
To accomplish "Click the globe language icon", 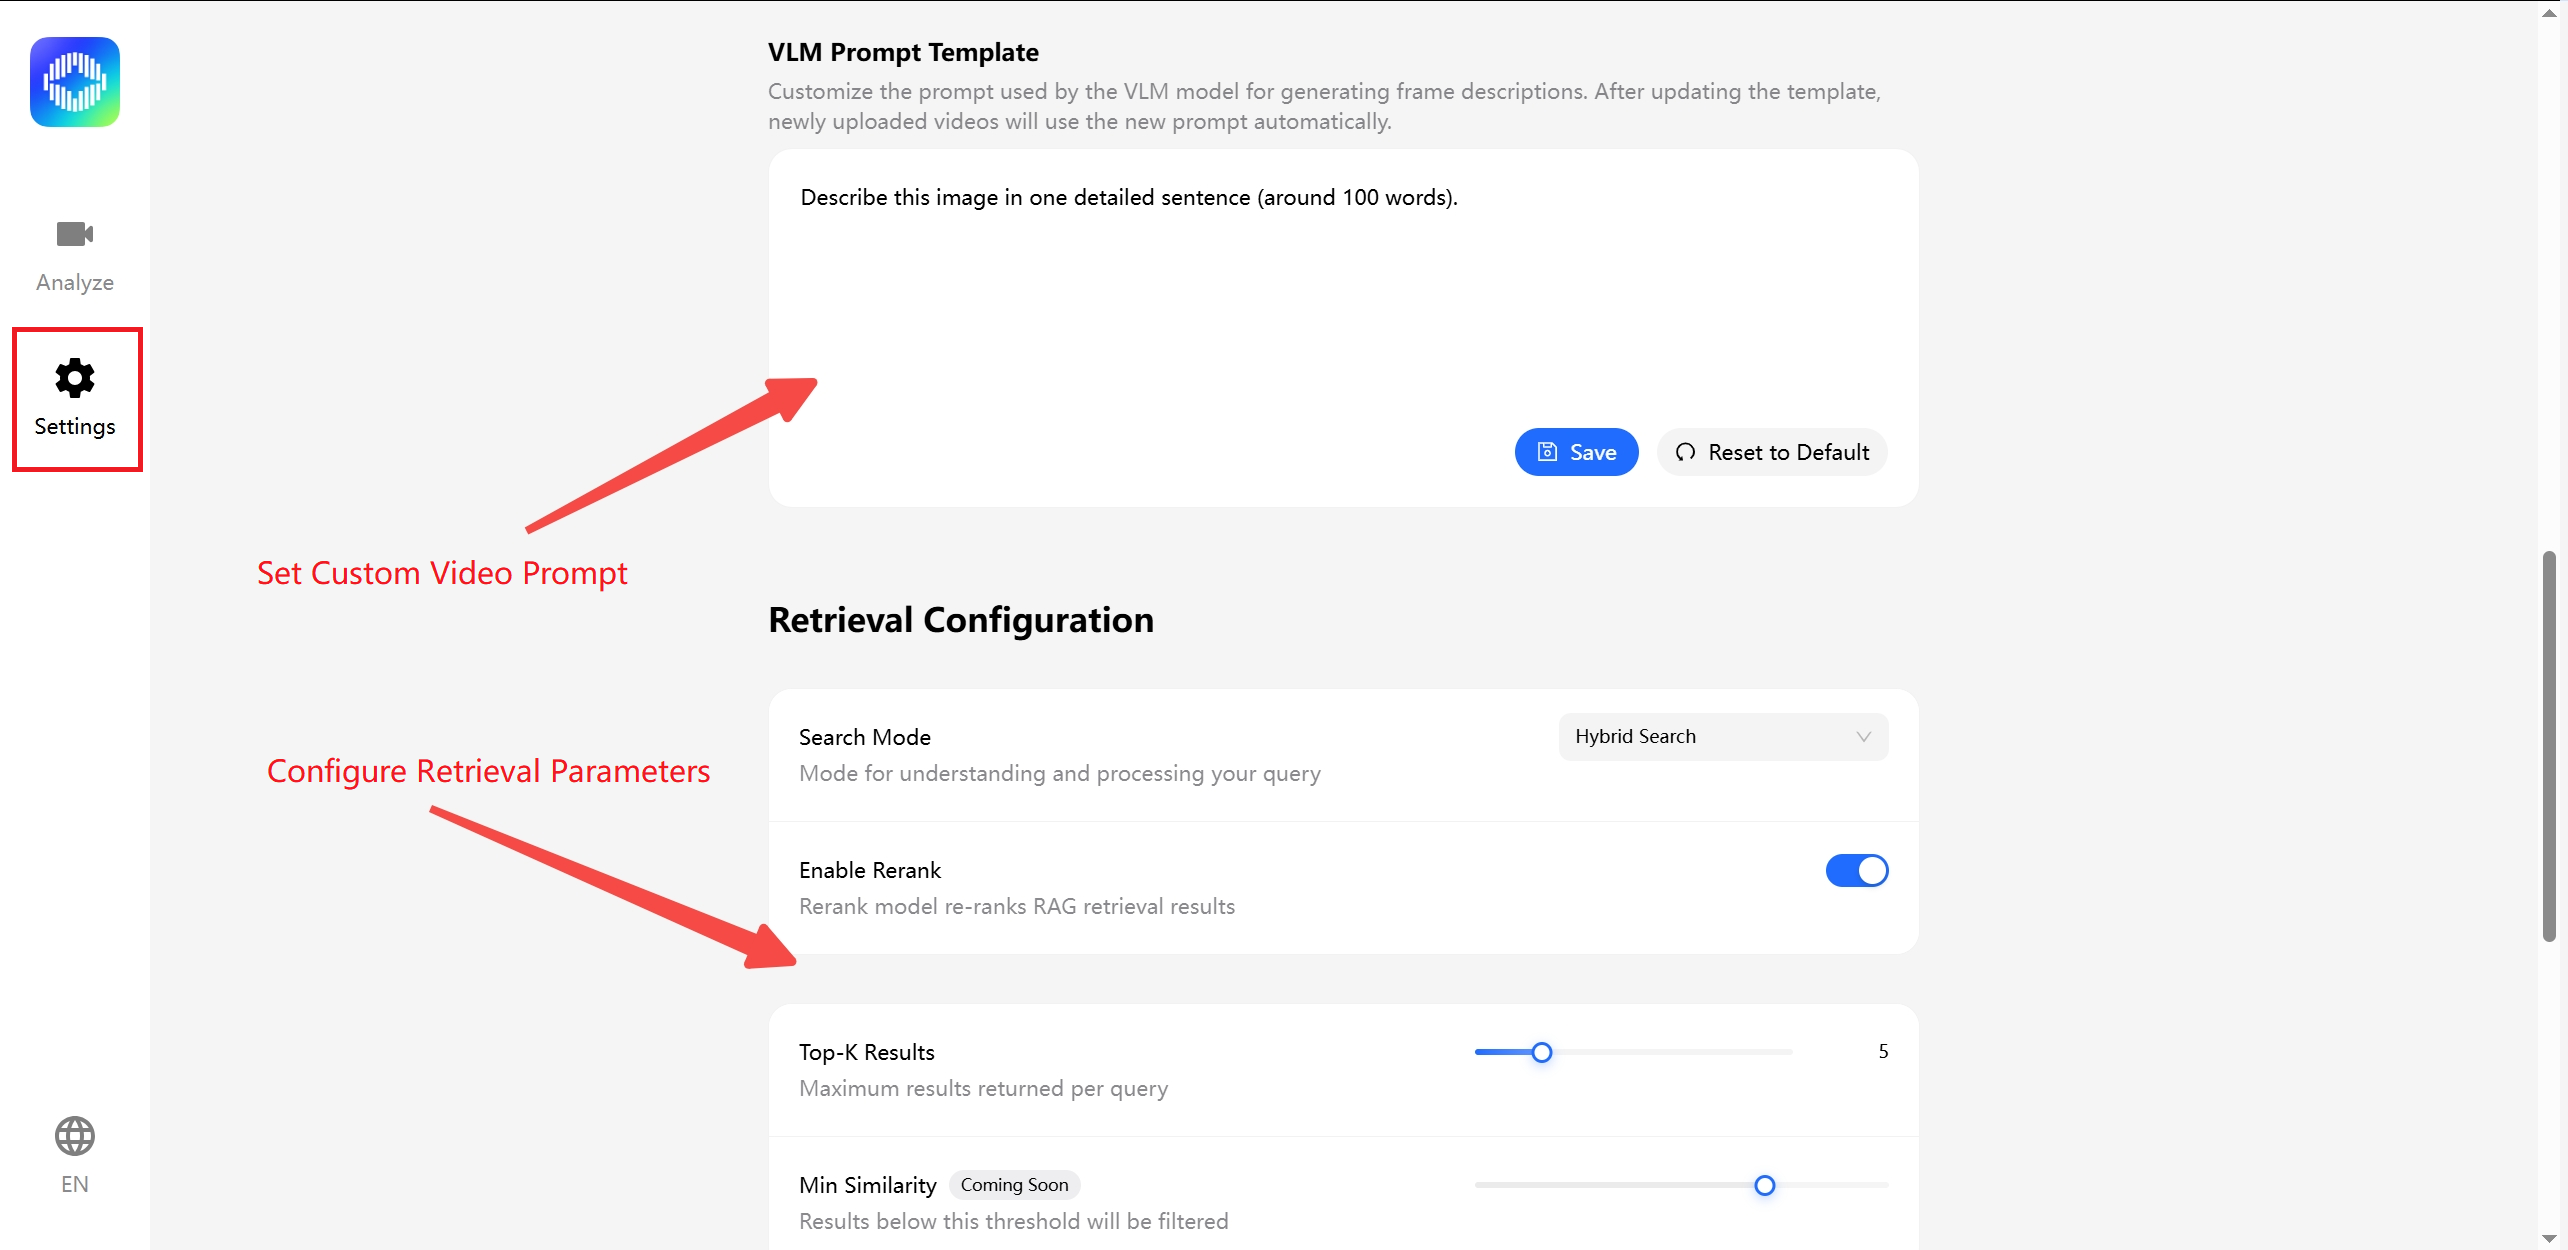I will click(75, 1136).
